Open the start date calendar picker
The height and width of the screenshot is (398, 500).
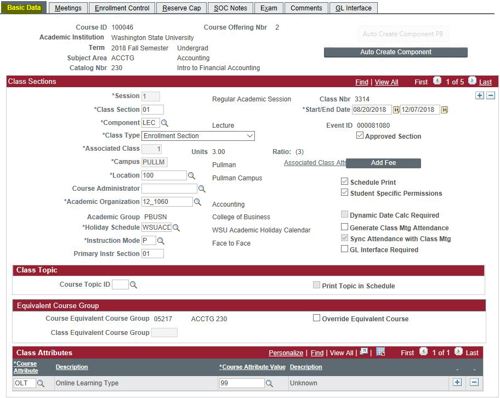tap(396, 110)
